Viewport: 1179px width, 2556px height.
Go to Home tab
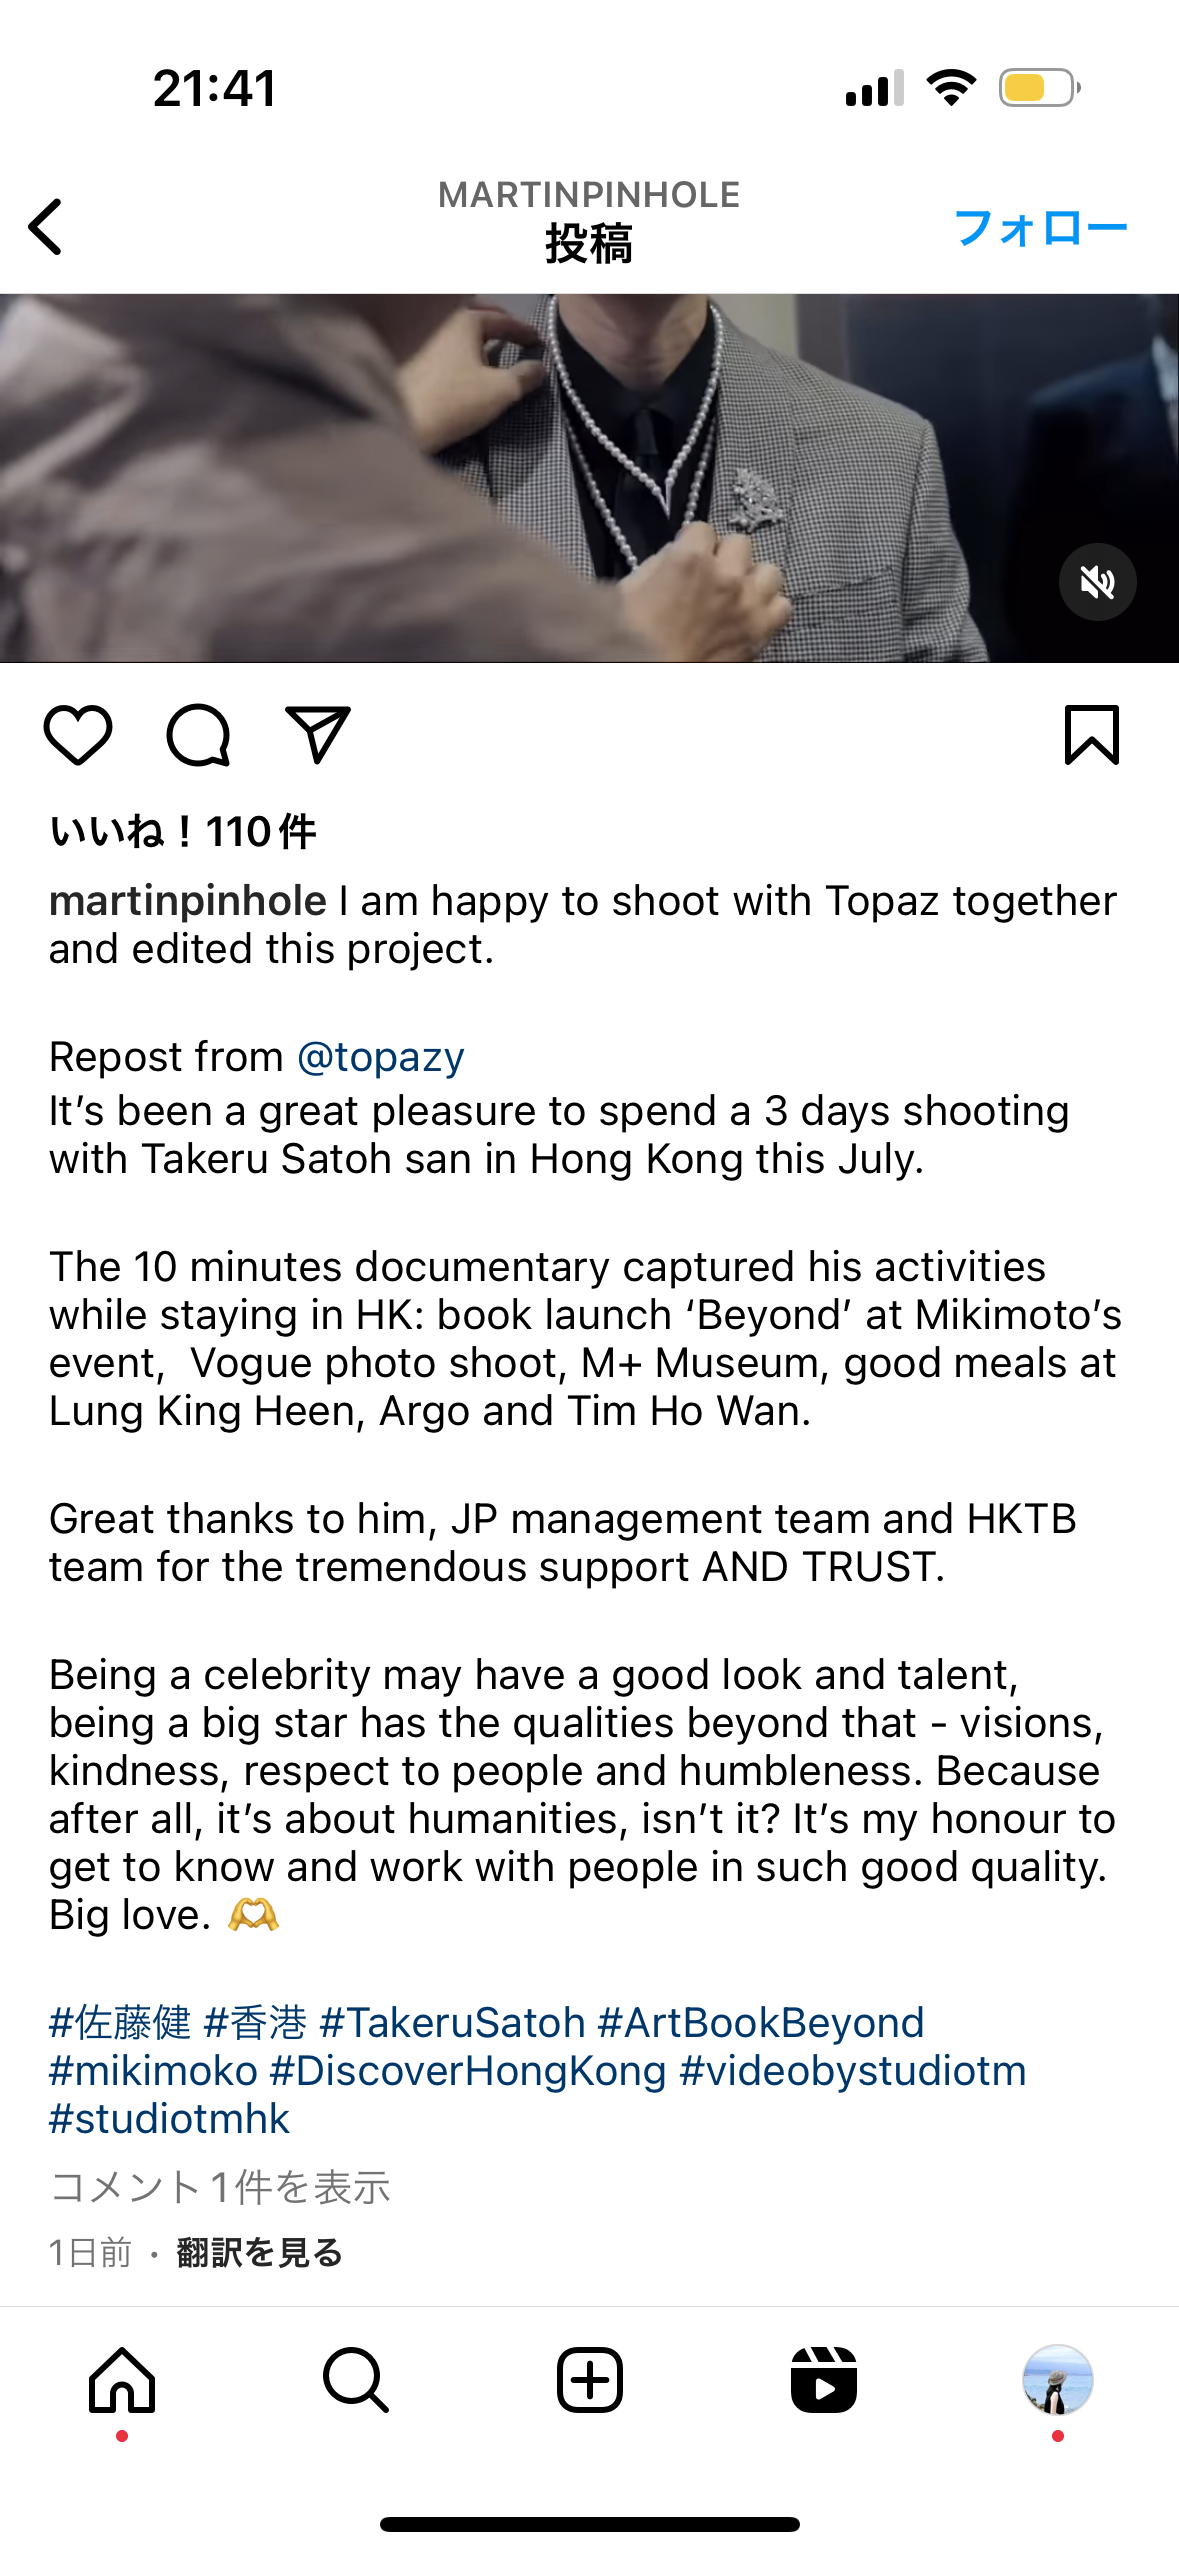(x=122, y=2380)
